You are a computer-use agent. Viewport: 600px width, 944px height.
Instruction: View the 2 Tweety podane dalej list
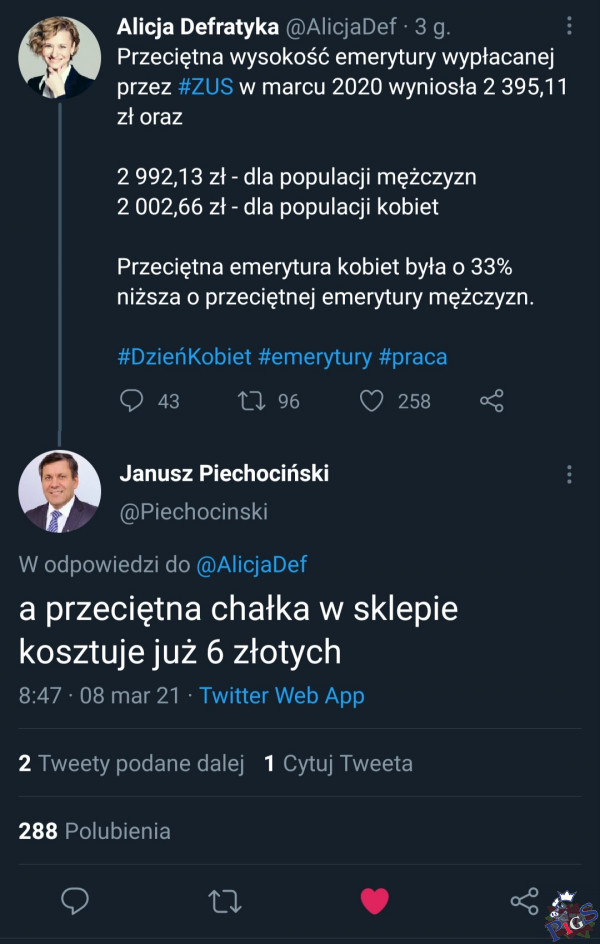[131, 764]
